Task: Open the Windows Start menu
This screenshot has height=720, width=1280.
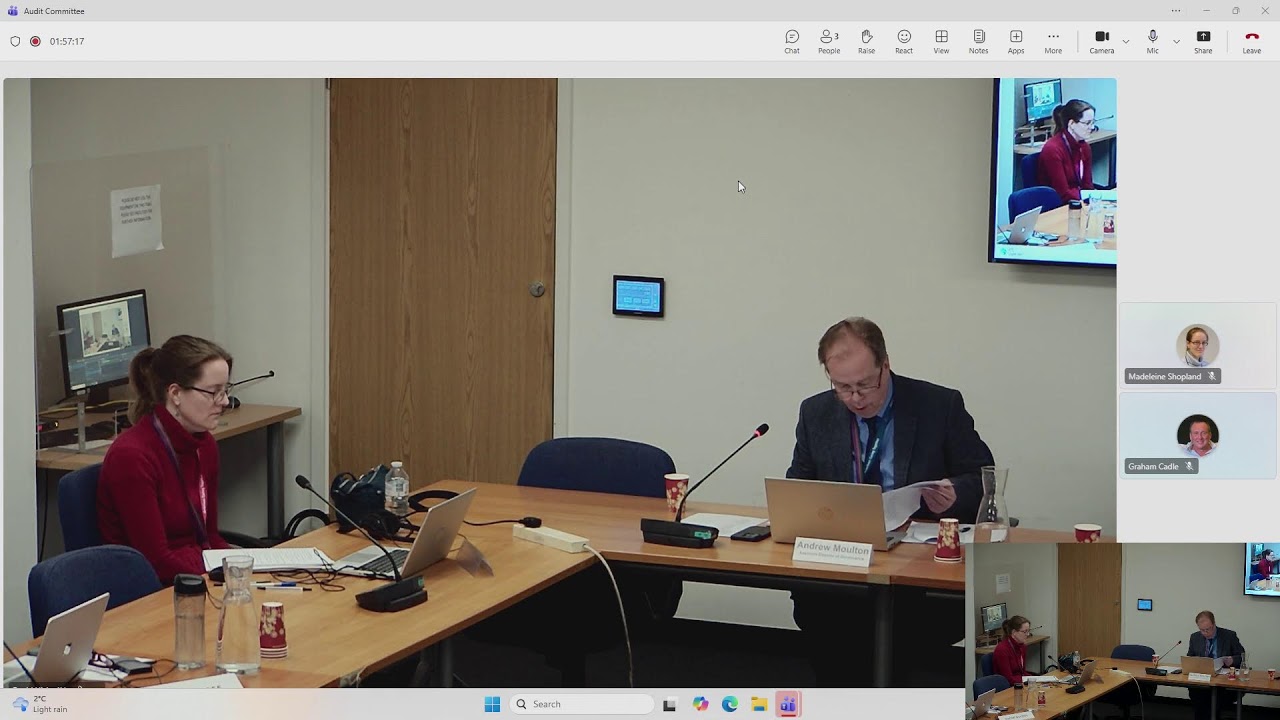Action: (x=492, y=704)
